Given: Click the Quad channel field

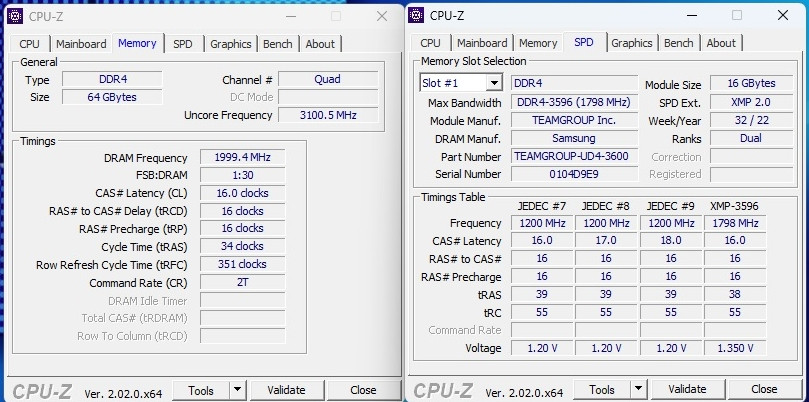Looking at the screenshot, I should 328,79.
